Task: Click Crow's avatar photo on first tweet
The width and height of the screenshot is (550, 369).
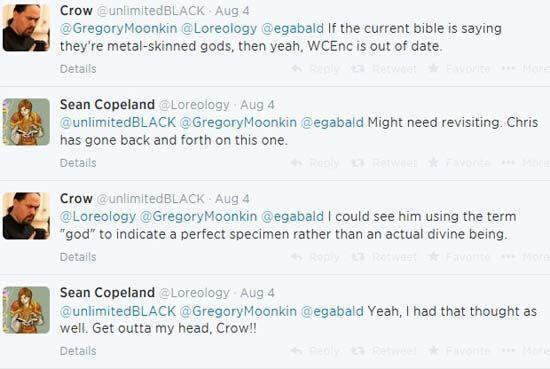Action: point(26,28)
